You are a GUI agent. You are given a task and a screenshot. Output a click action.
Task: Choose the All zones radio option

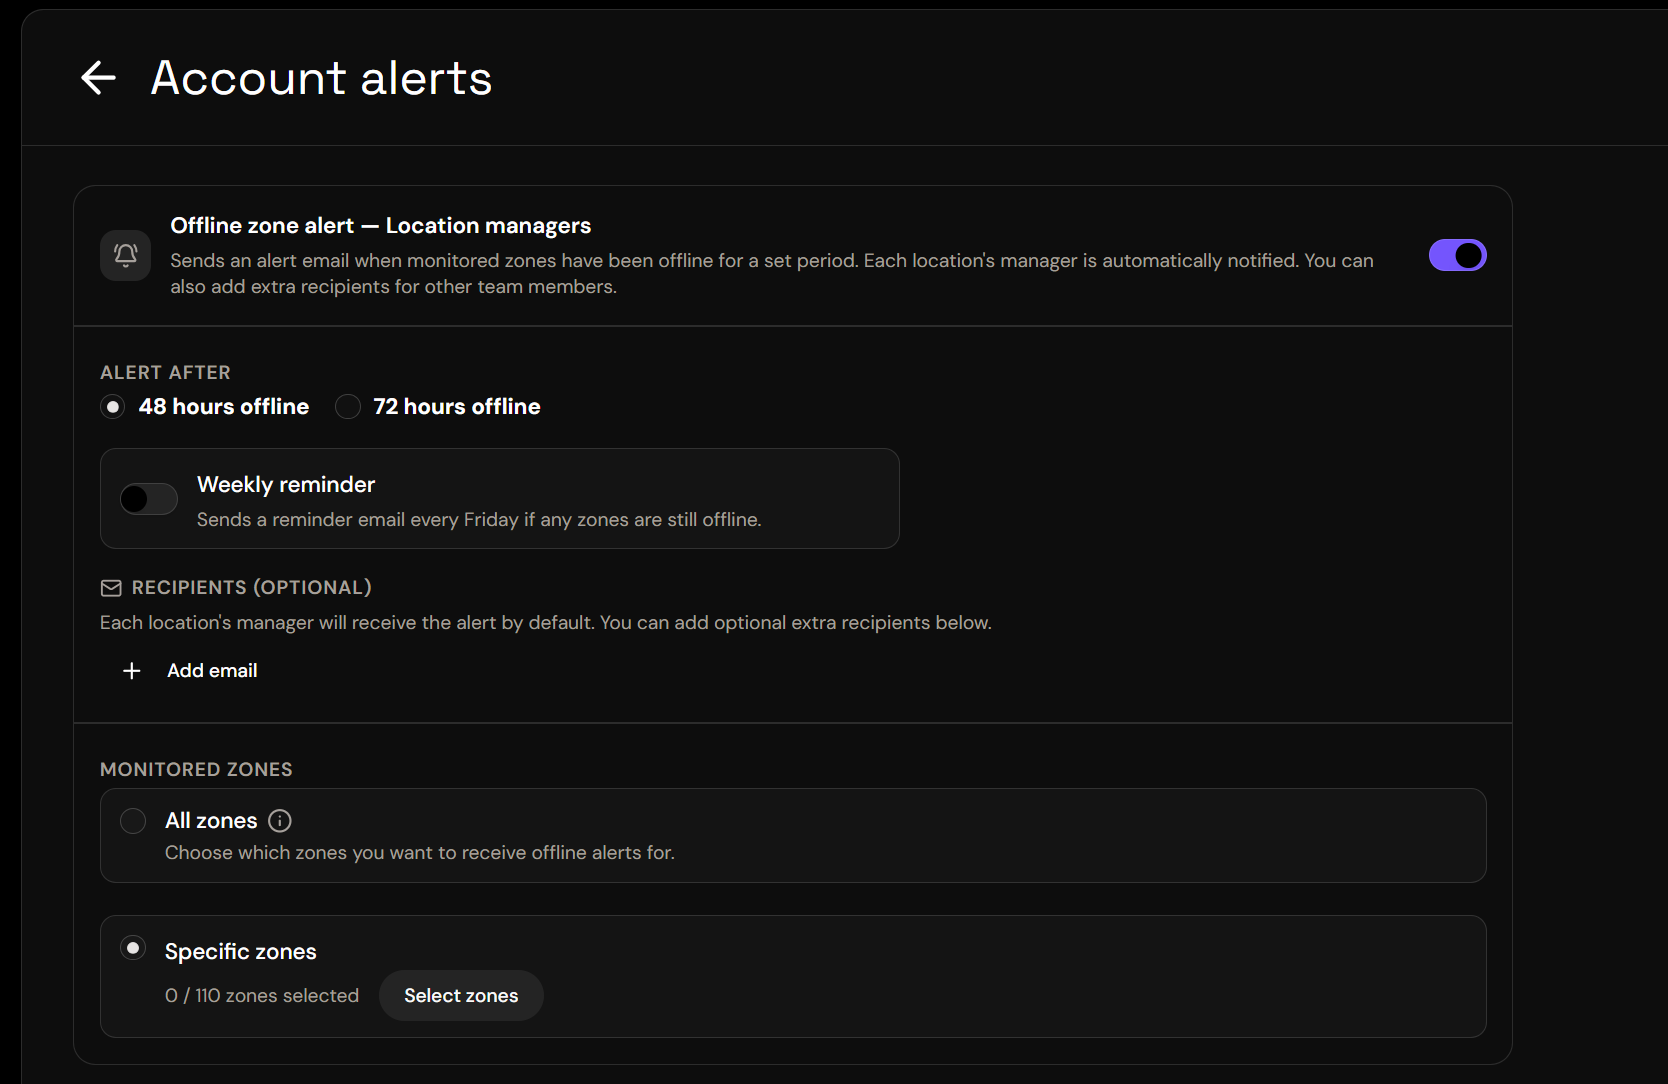pyautogui.click(x=133, y=821)
